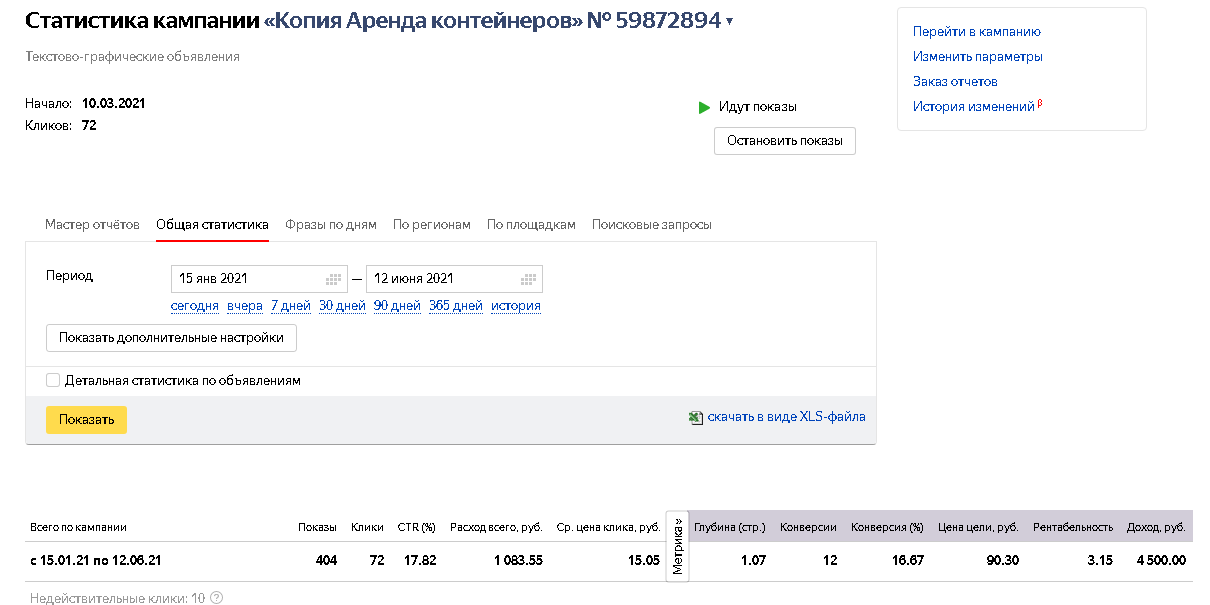Viewport: 1210px width, 605px height.
Task: Download statistics as XLS file link
Action: 786,417
